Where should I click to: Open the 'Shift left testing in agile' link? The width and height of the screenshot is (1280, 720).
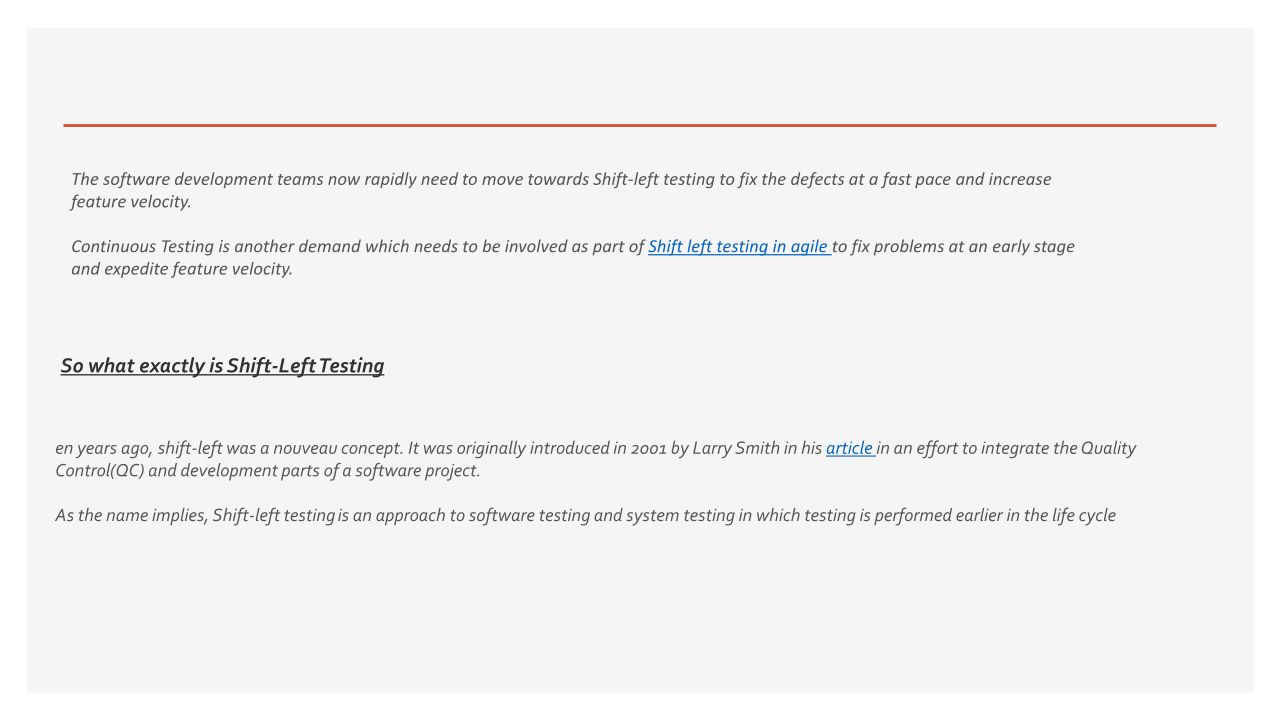pos(738,247)
